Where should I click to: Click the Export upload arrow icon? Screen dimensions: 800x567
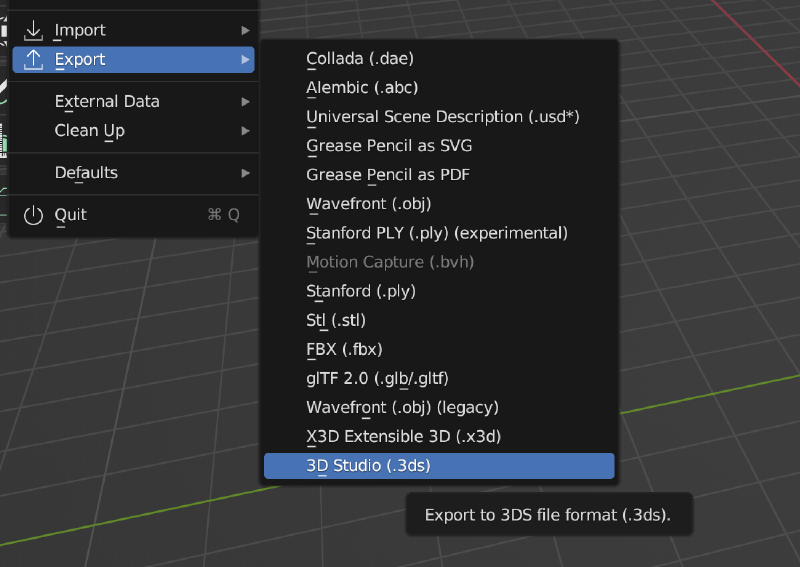pyautogui.click(x=33, y=60)
